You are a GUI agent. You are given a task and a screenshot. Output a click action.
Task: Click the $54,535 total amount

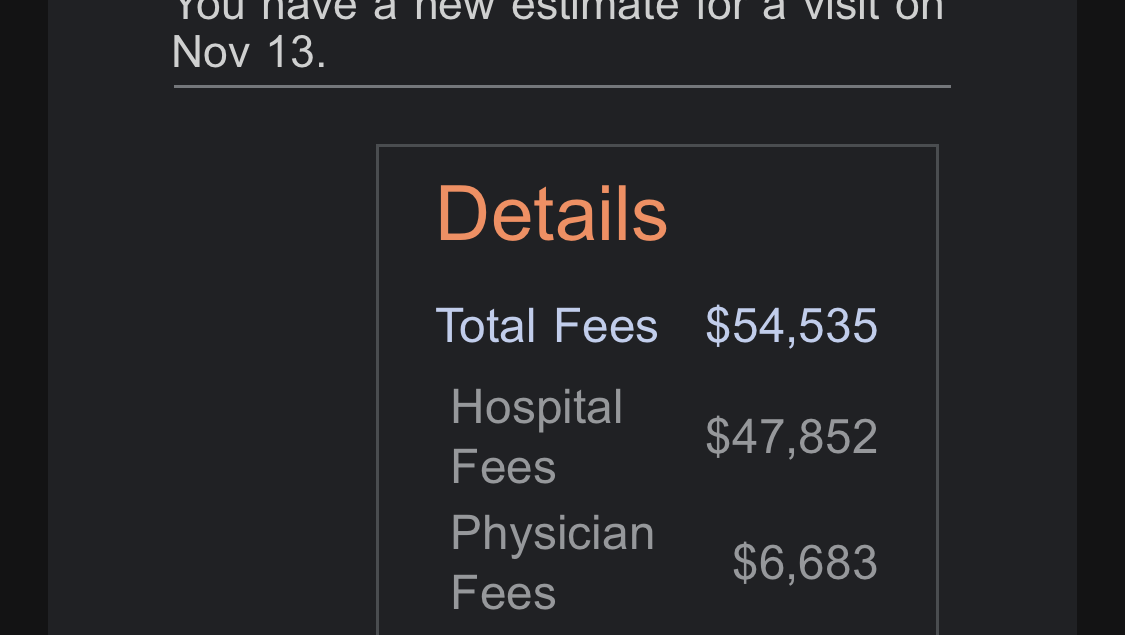(x=791, y=326)
